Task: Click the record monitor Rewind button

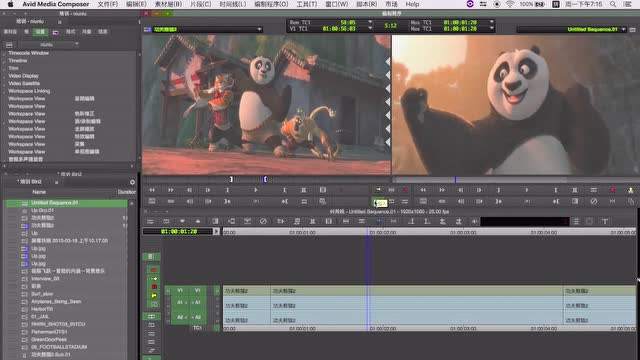Action: point(423,190)
